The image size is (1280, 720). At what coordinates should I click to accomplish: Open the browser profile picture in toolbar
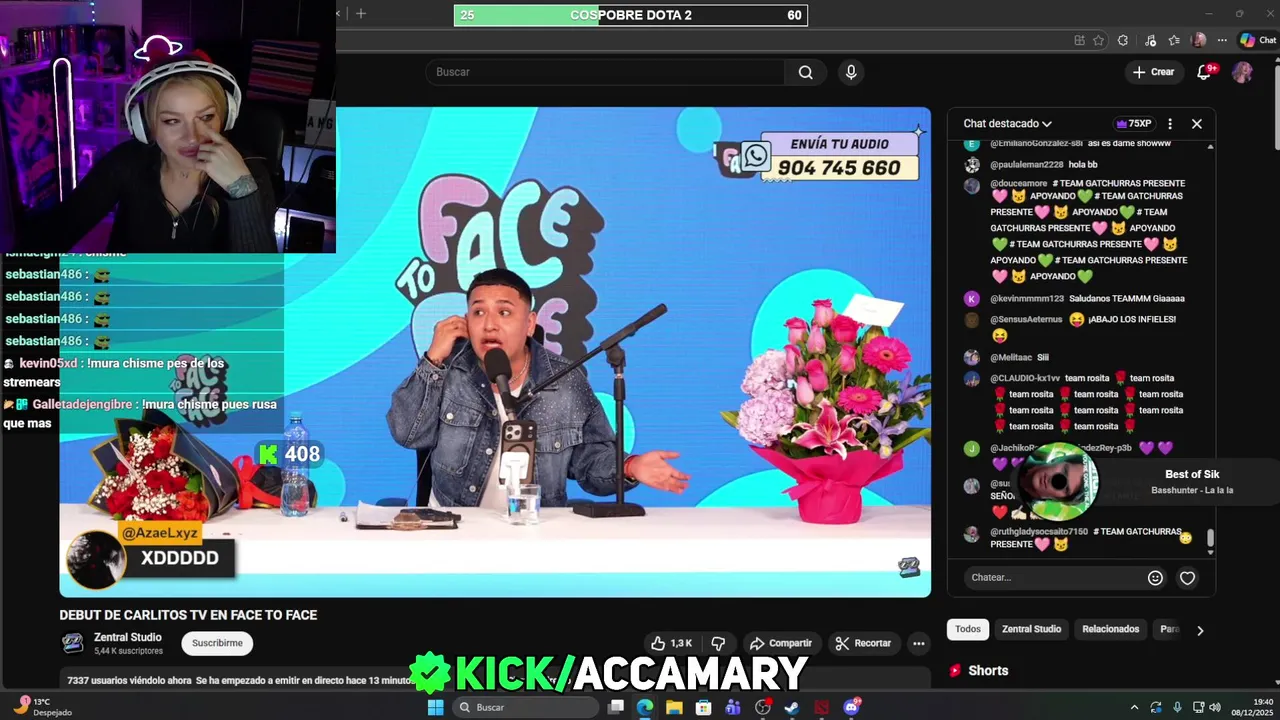[x=1199, y=40]
